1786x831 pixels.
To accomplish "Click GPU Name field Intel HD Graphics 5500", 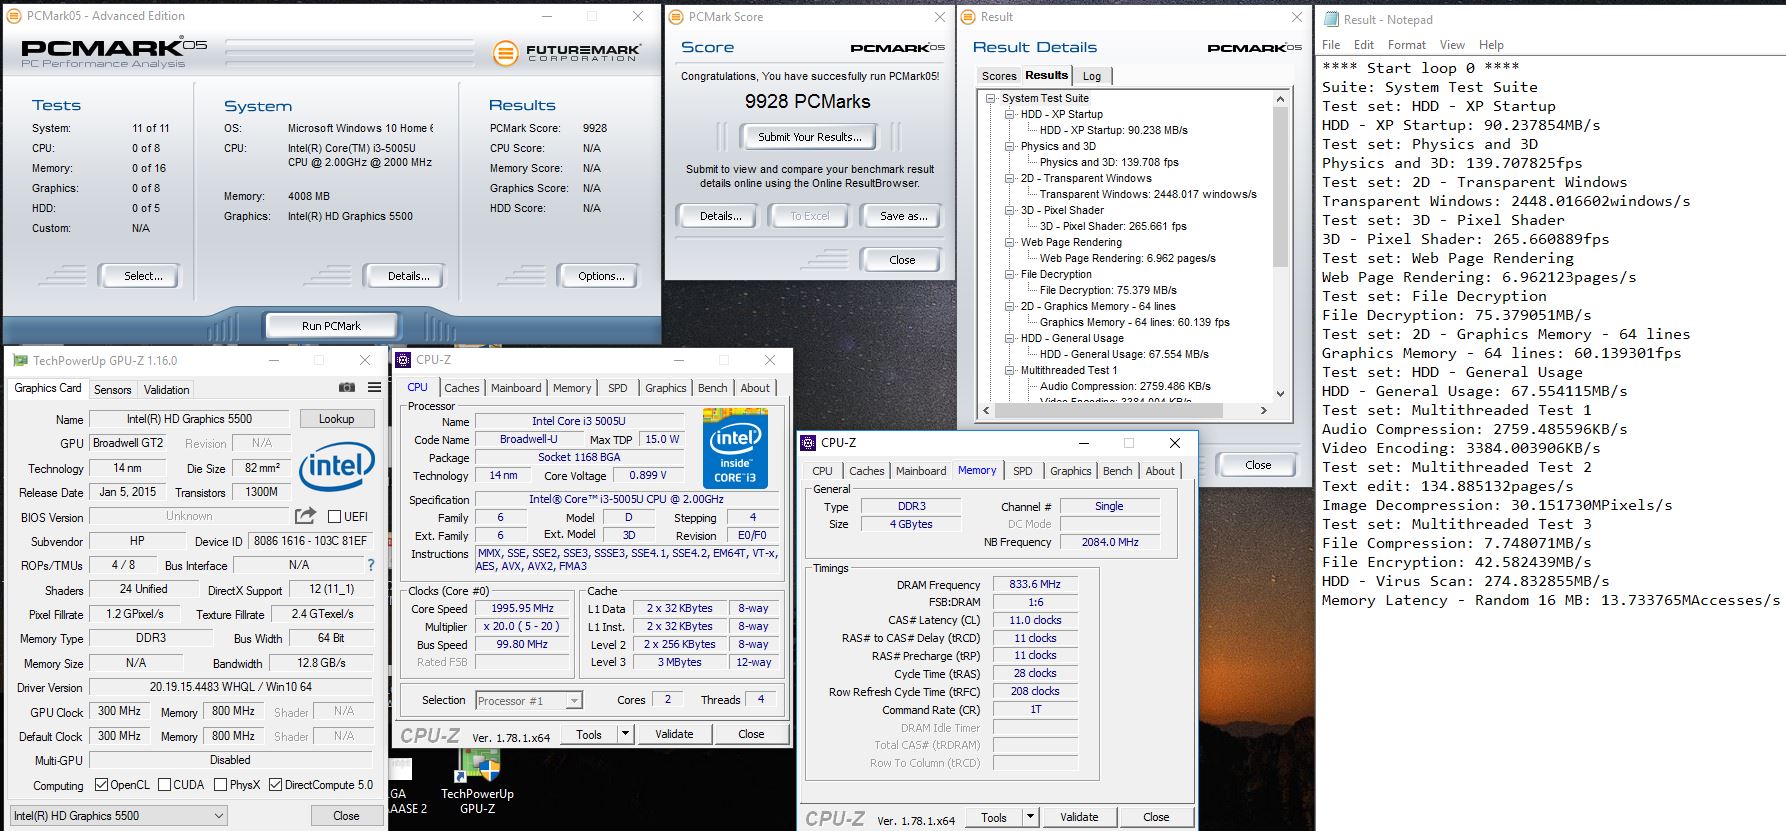I will pyautogui.click(x=190, y=419).
